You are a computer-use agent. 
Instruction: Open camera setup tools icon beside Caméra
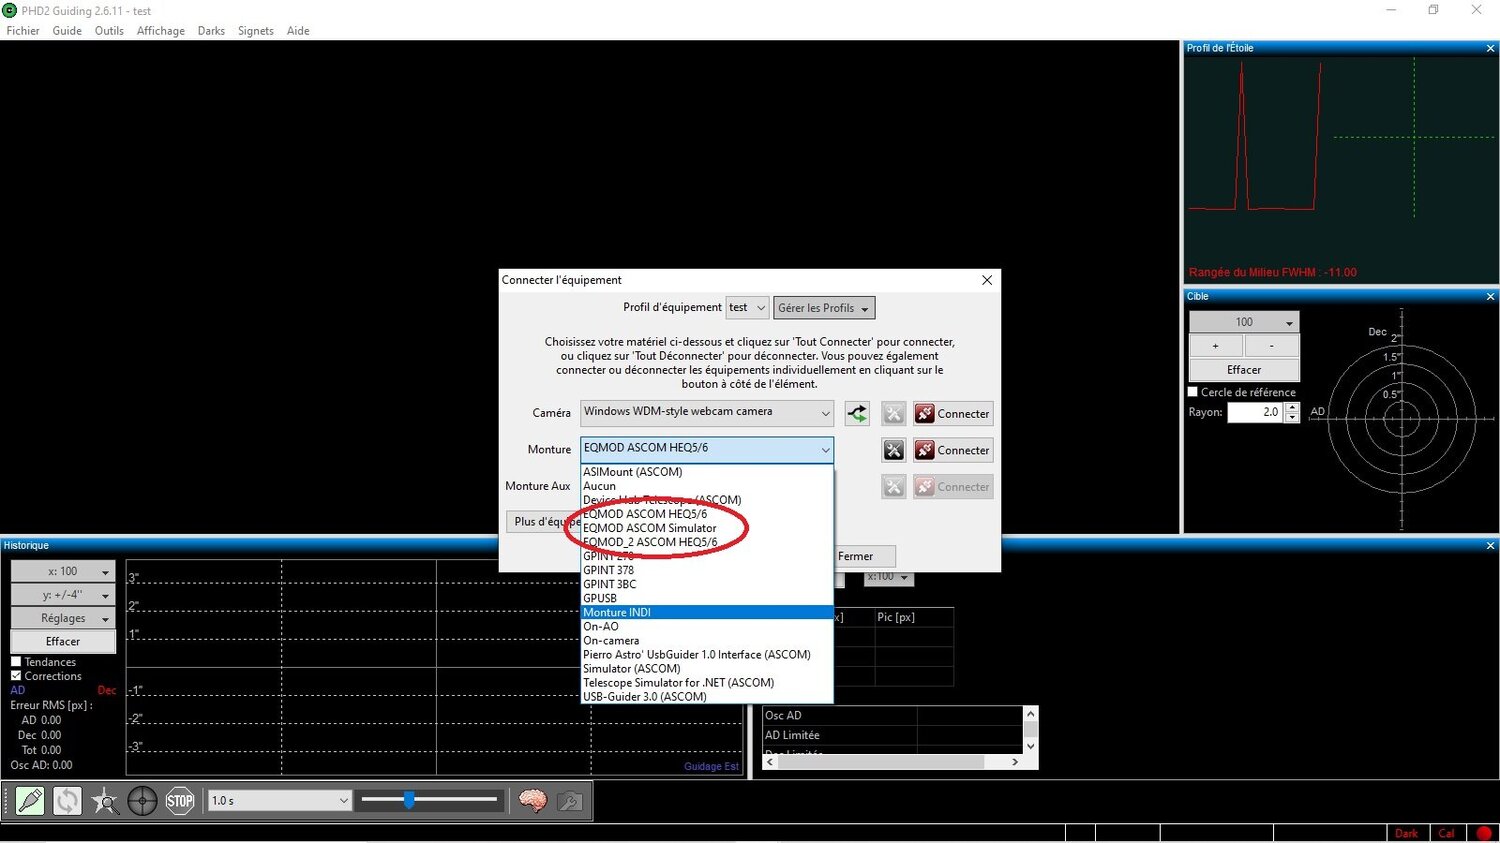click(894, 413)
